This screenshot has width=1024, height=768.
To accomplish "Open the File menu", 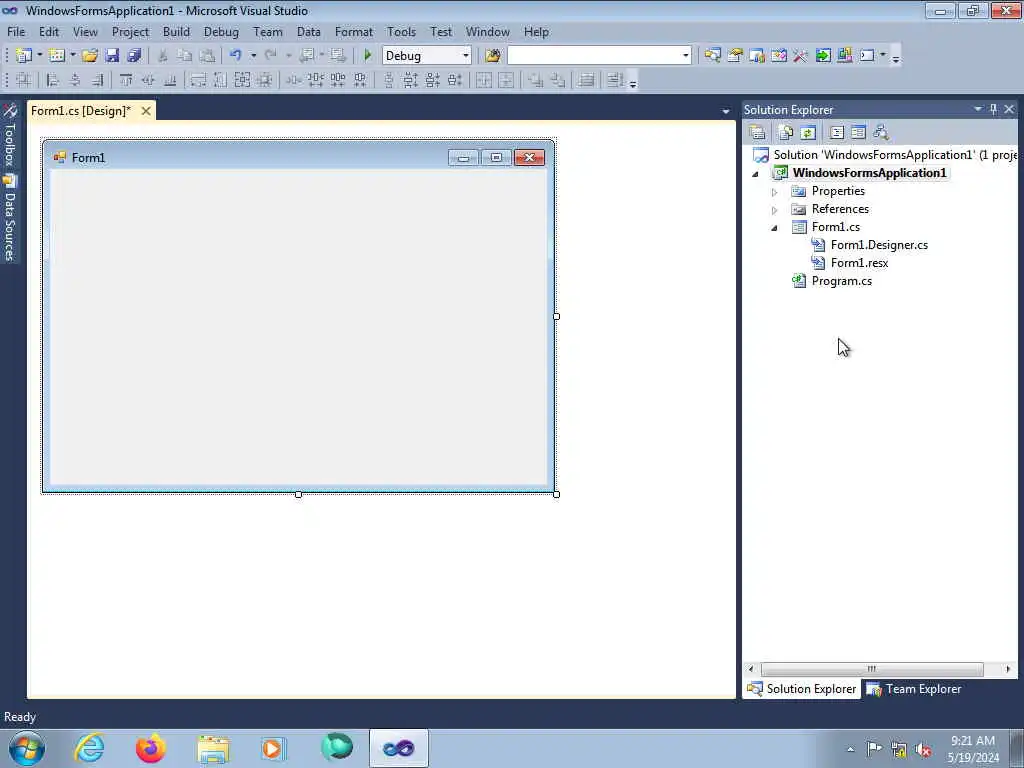I will click(x=16, y=31).
